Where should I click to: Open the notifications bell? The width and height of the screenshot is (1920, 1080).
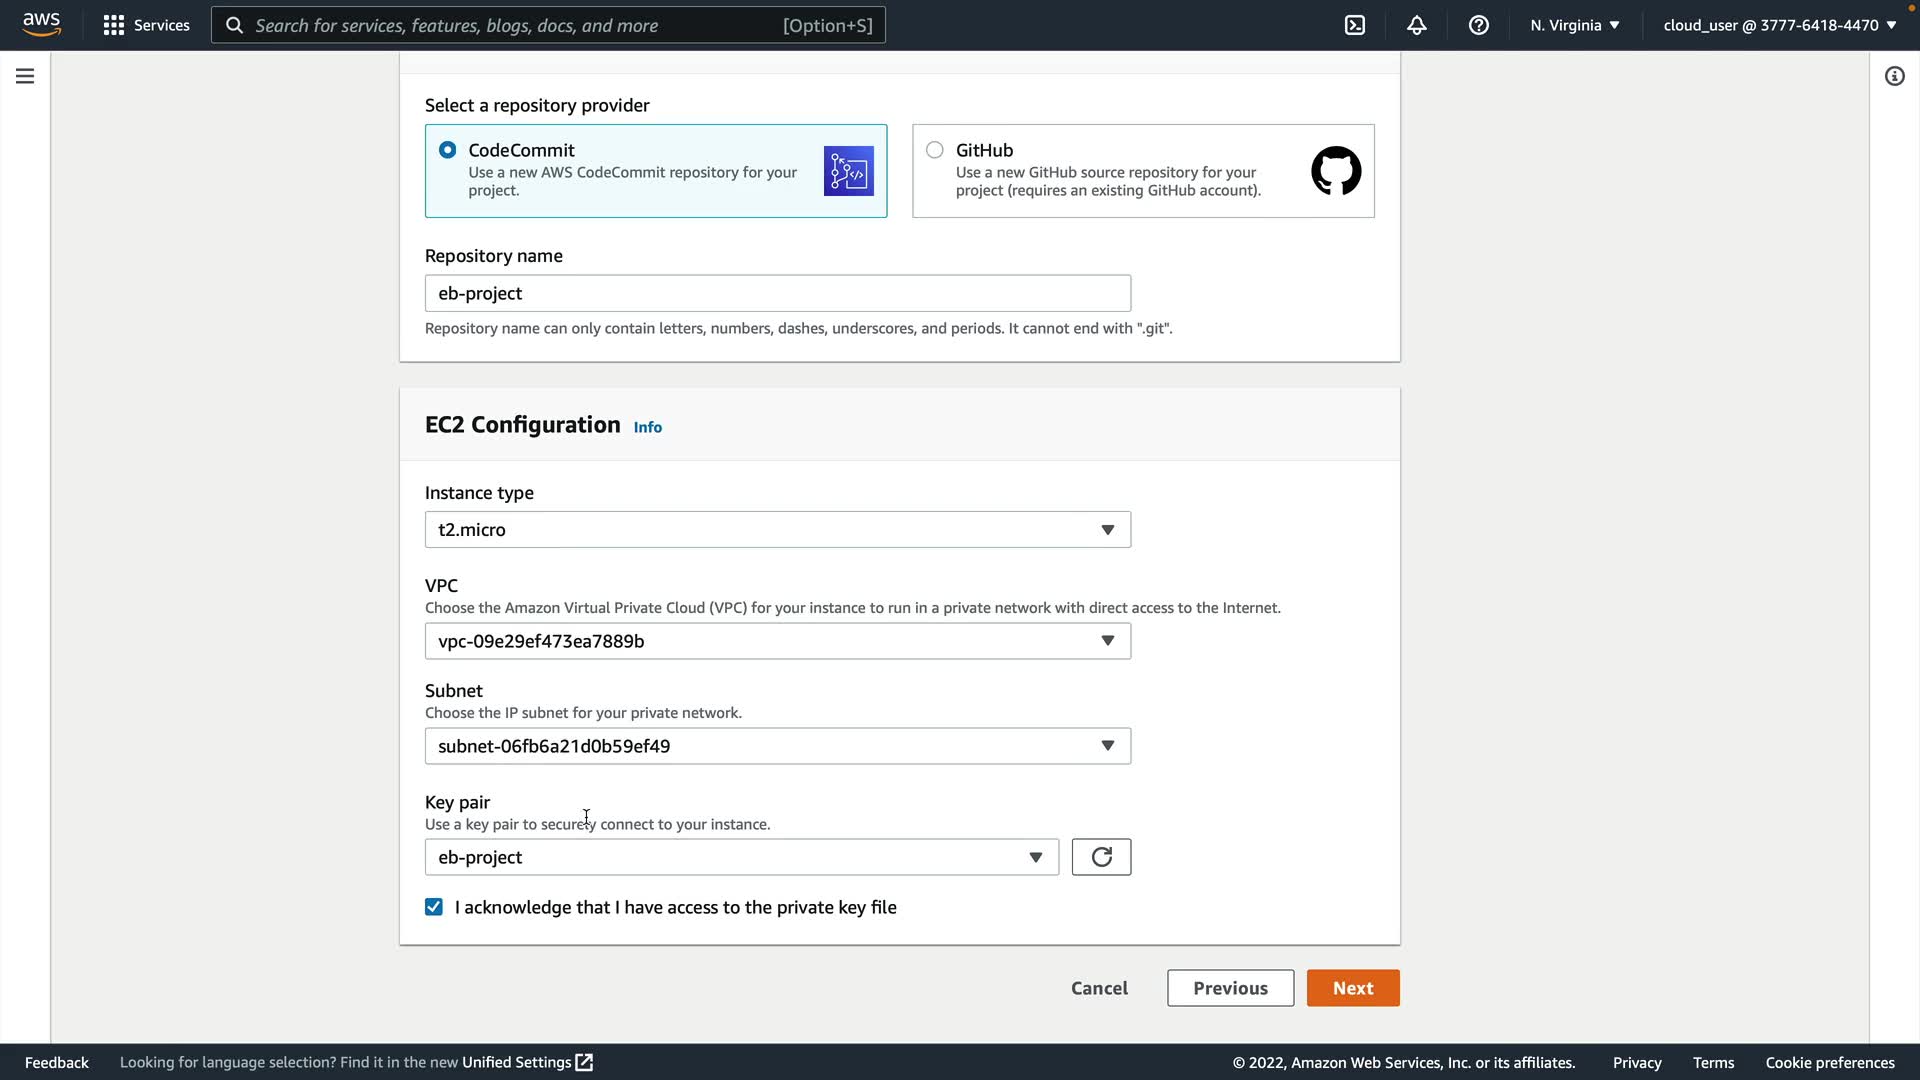click(1417, 25)
